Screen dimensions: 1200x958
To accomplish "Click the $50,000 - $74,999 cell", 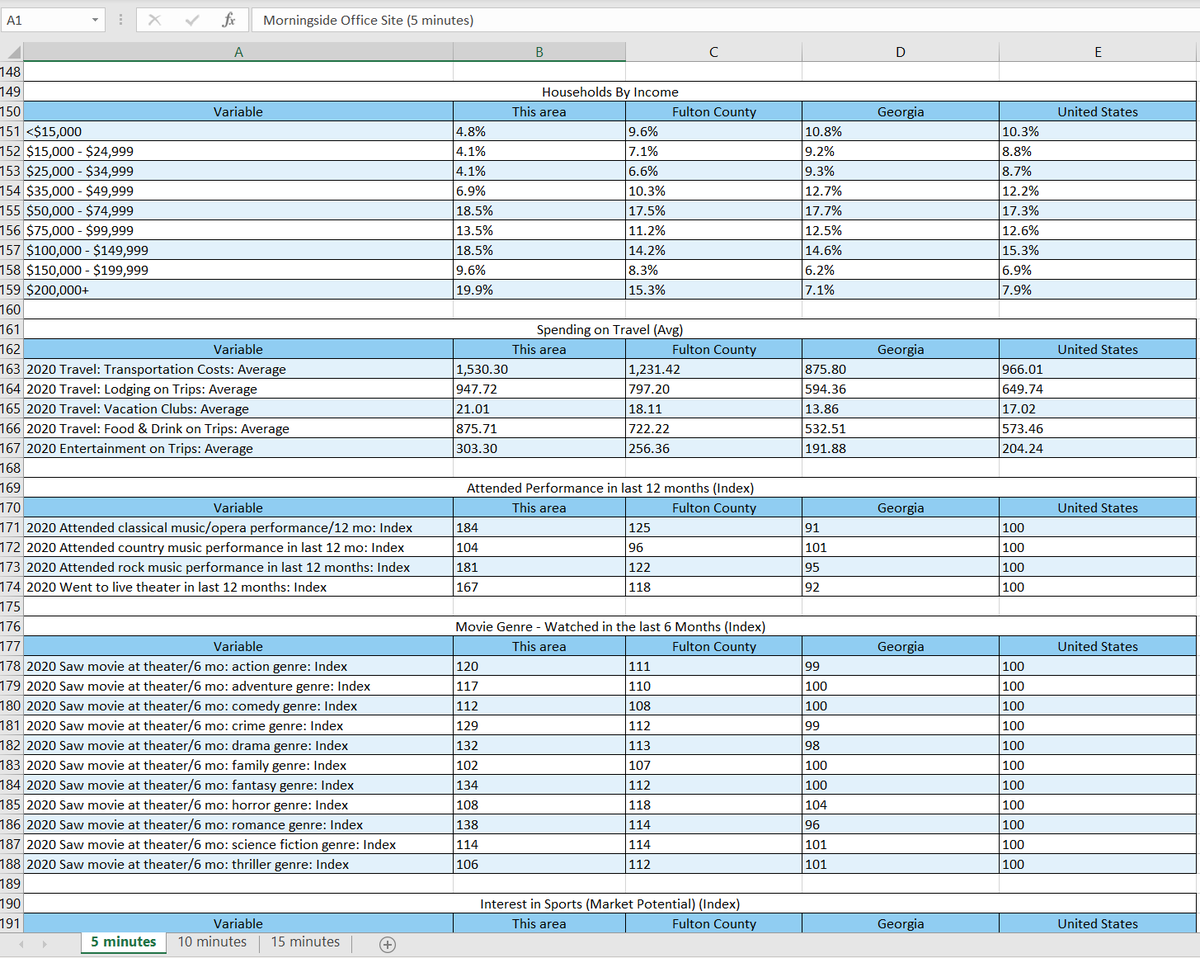I will (x=238, y=211).
